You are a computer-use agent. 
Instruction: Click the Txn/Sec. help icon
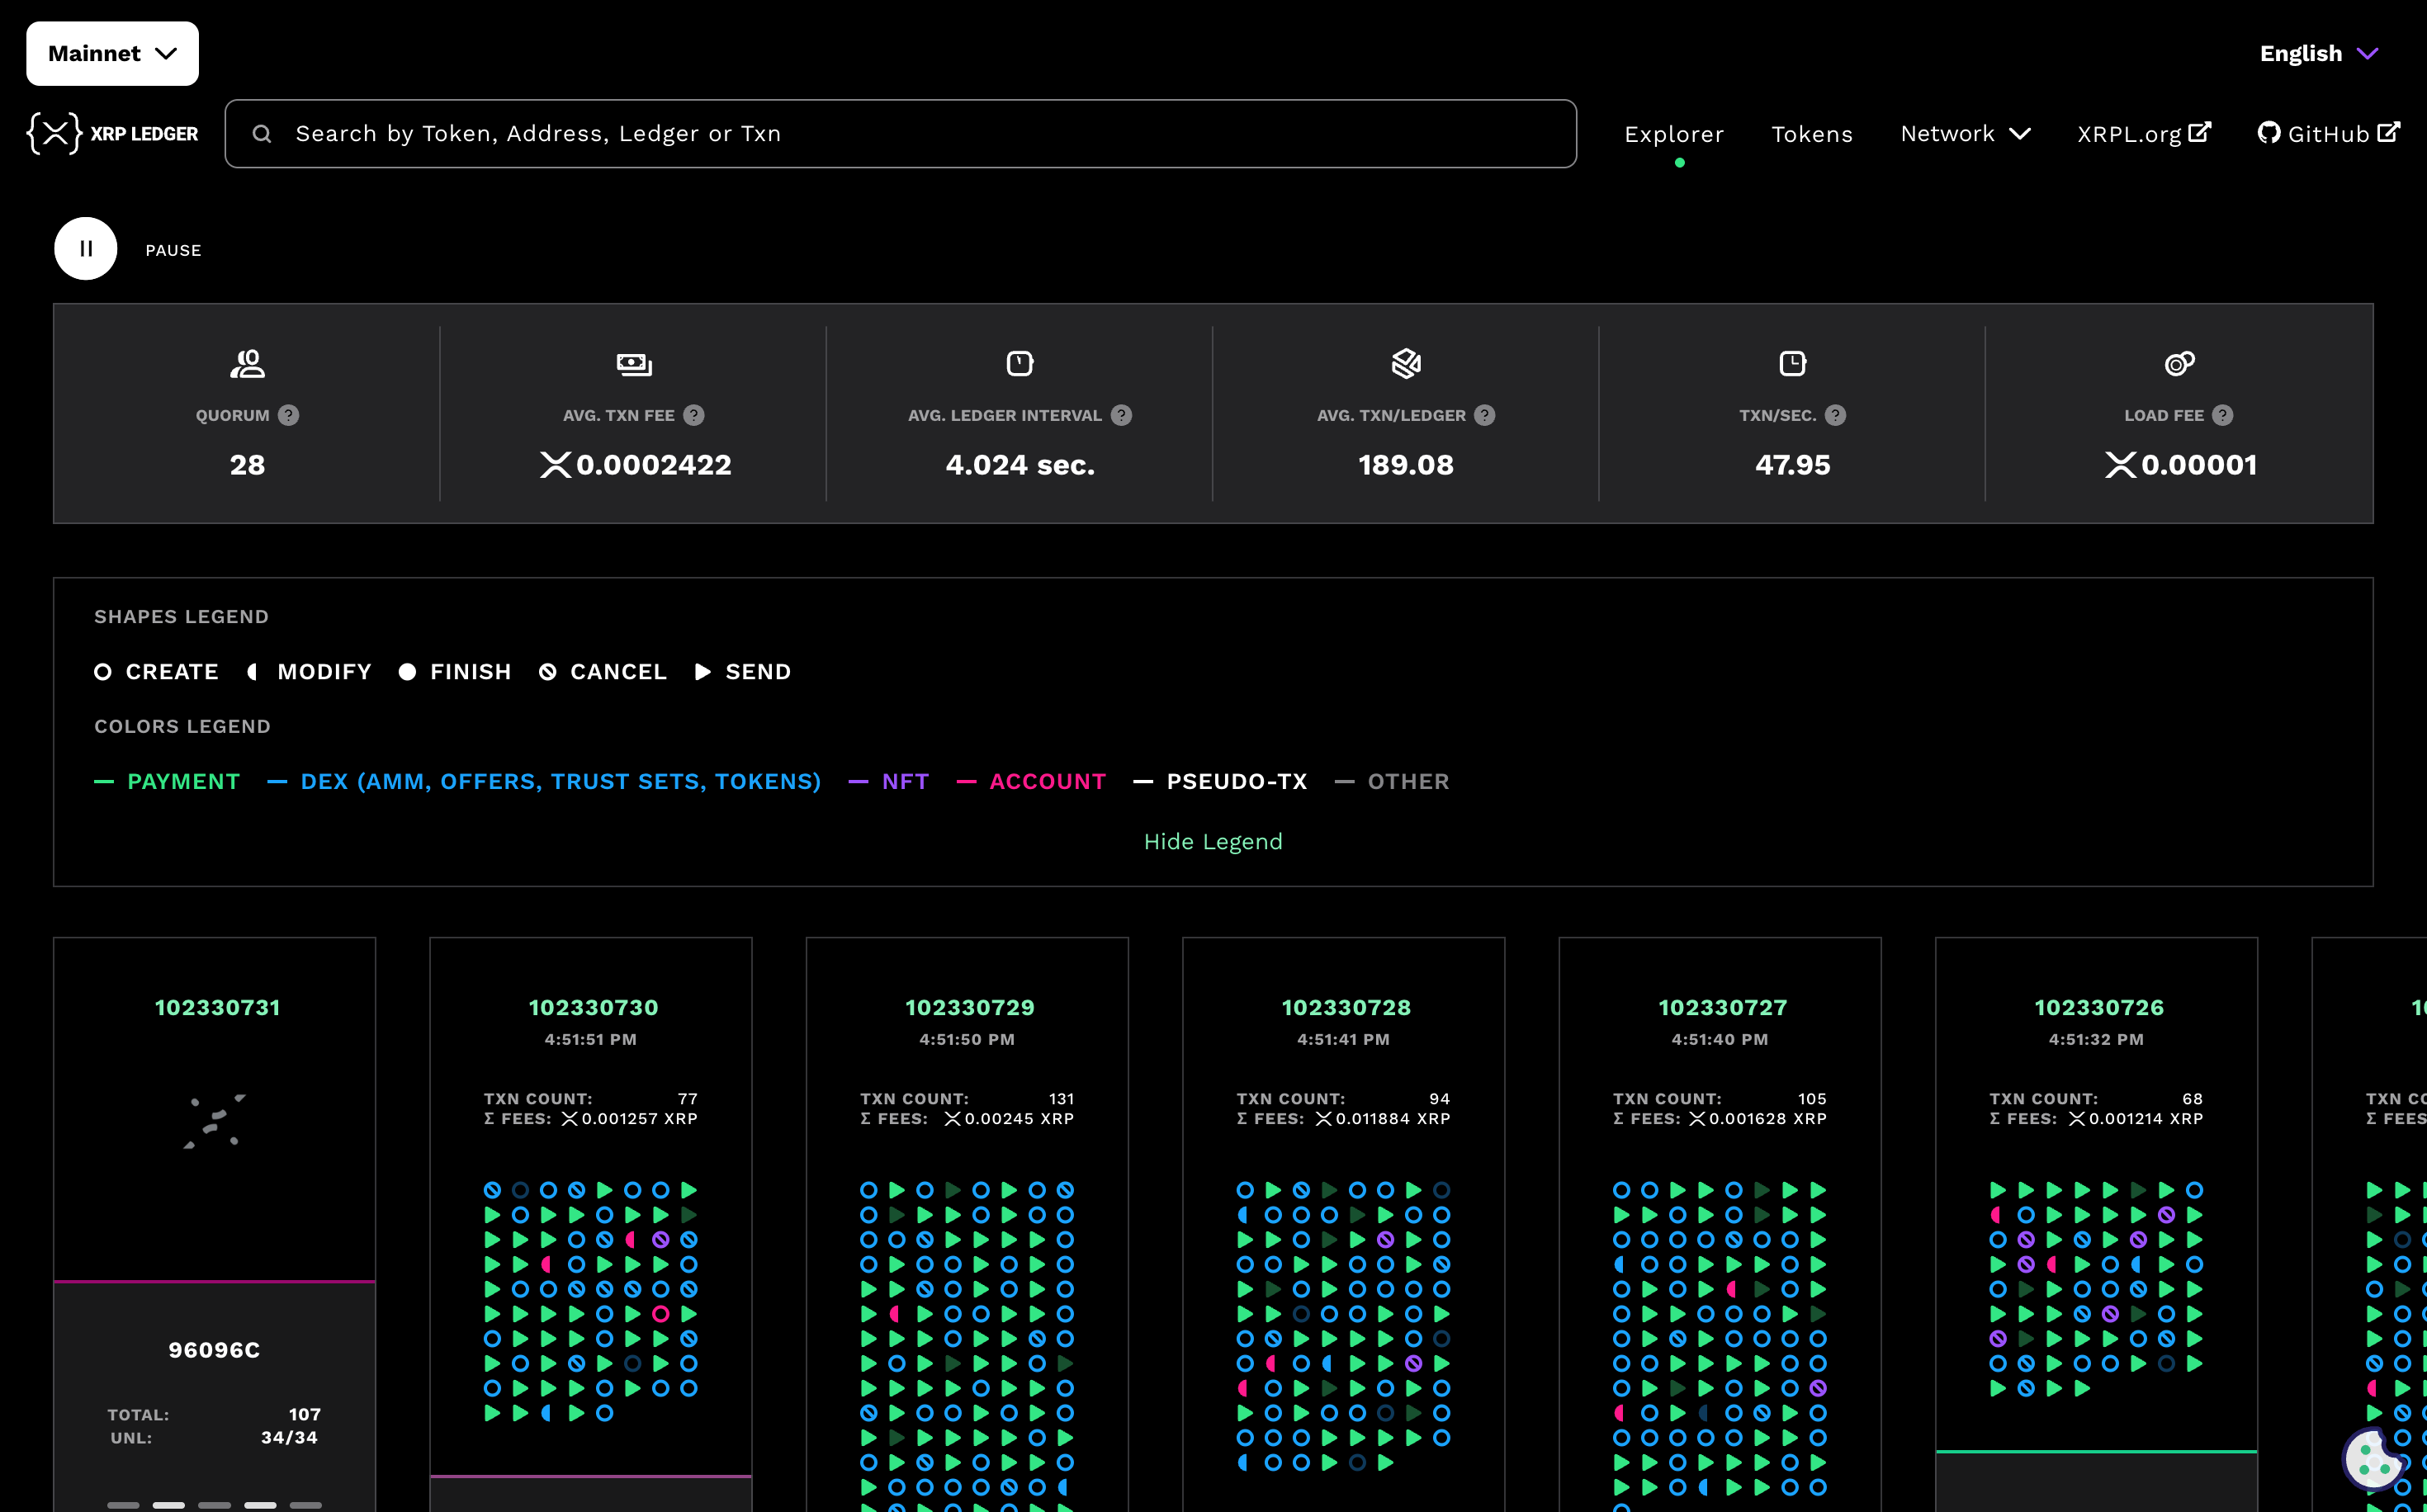pos(1835,415)
